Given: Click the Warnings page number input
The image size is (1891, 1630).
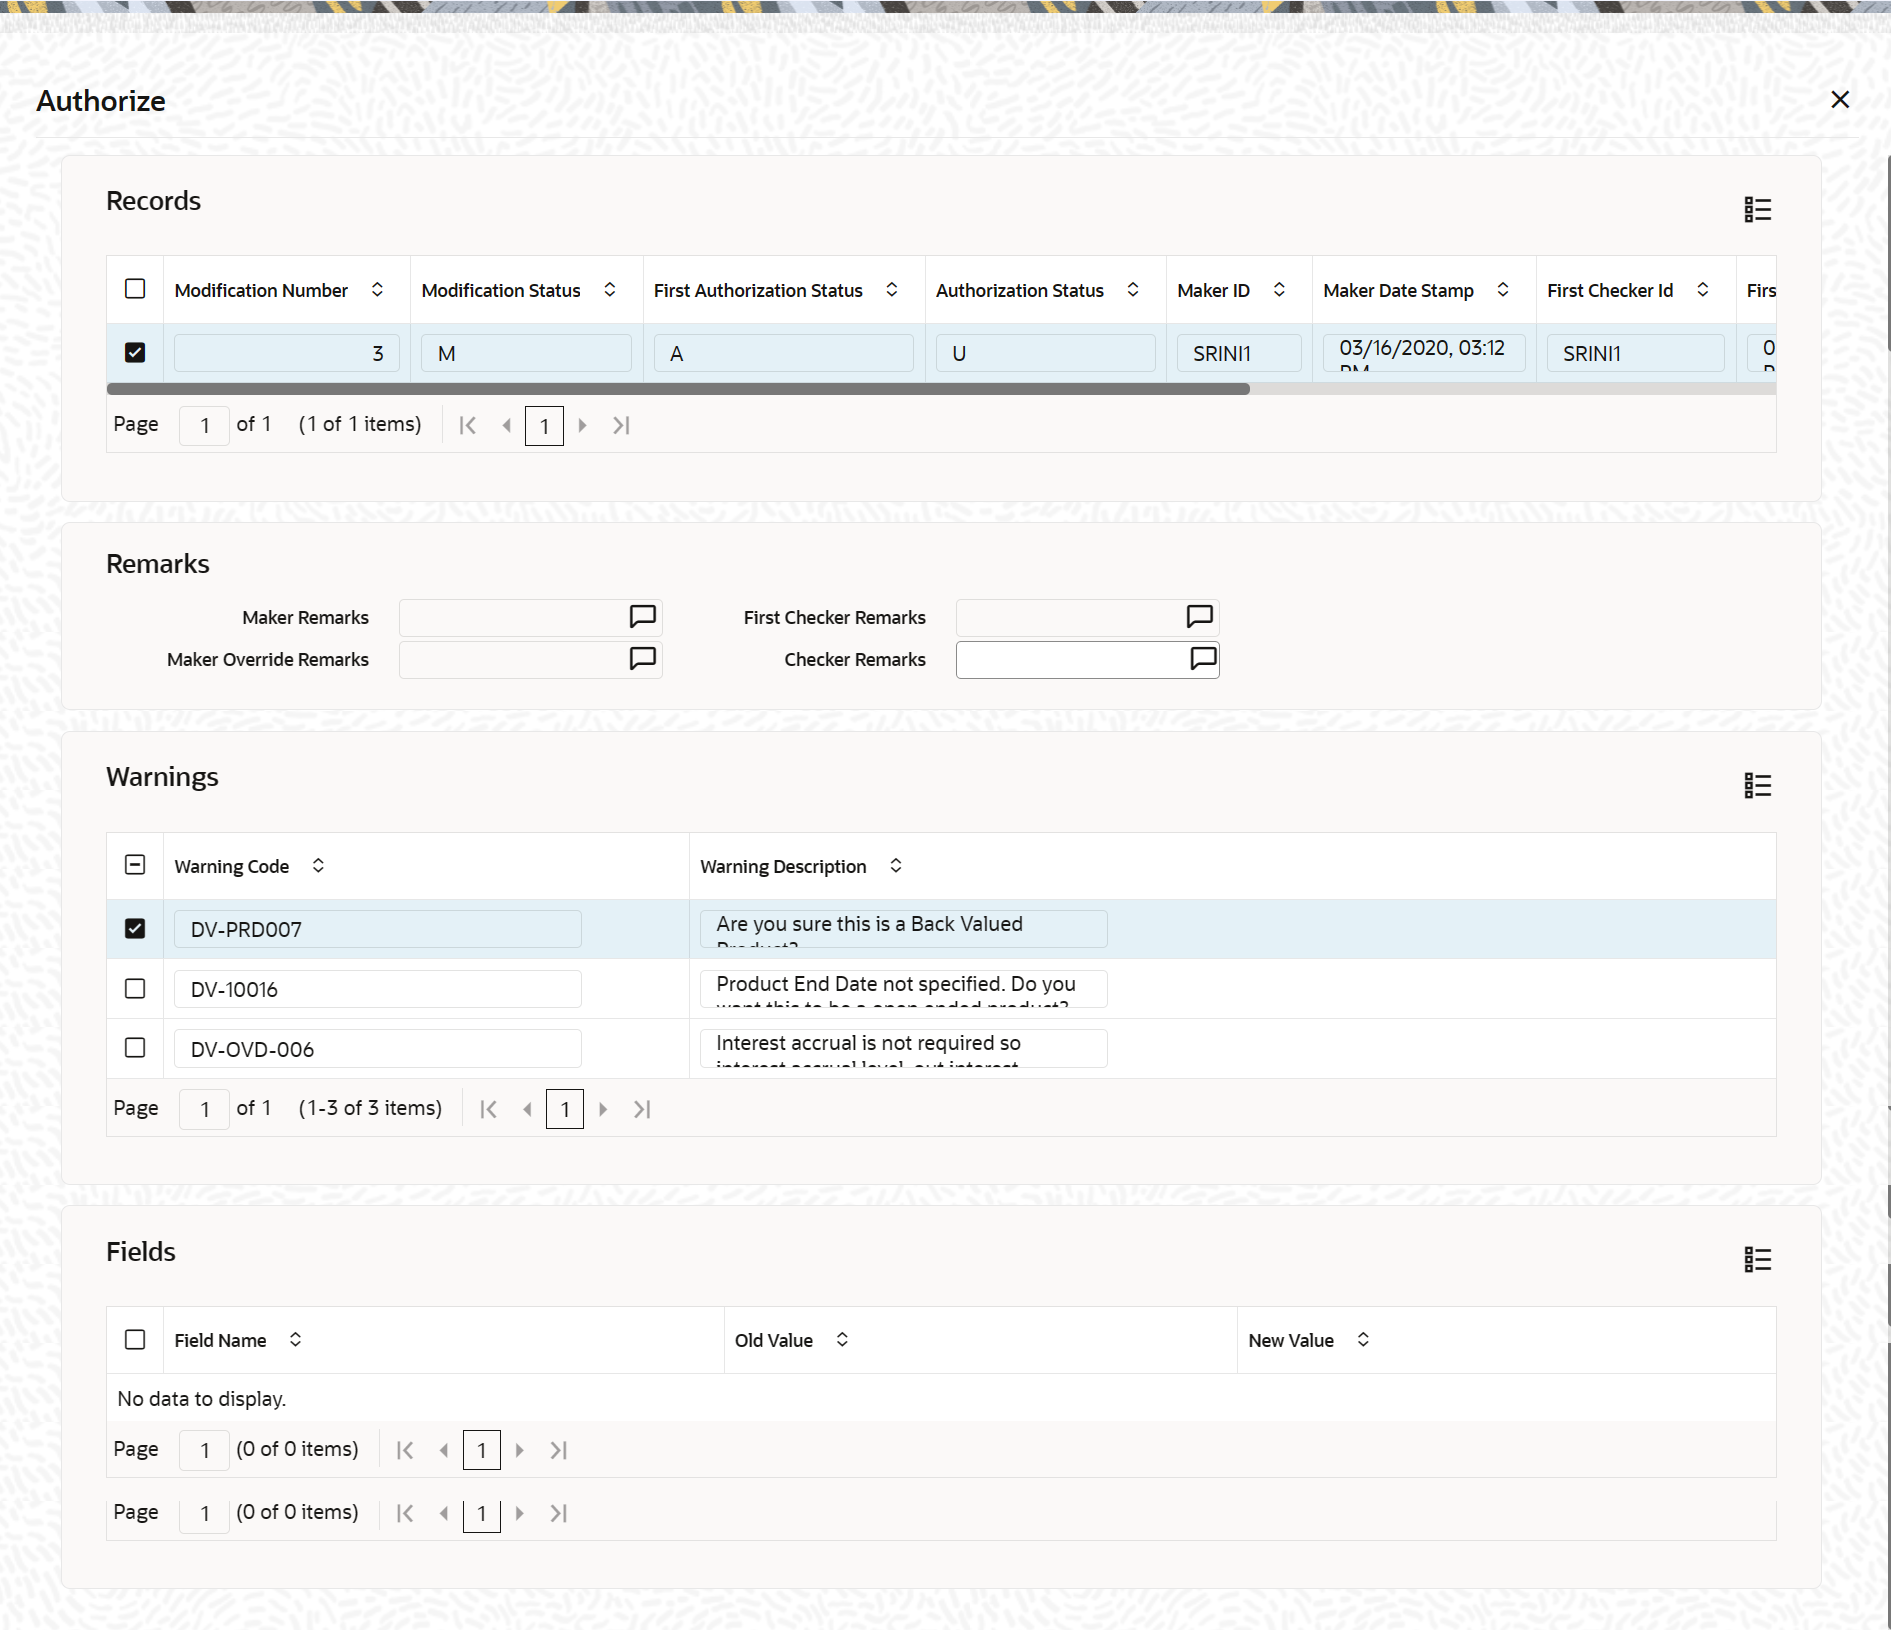Looking at the screenshot, I should [x=204, y=1109].
